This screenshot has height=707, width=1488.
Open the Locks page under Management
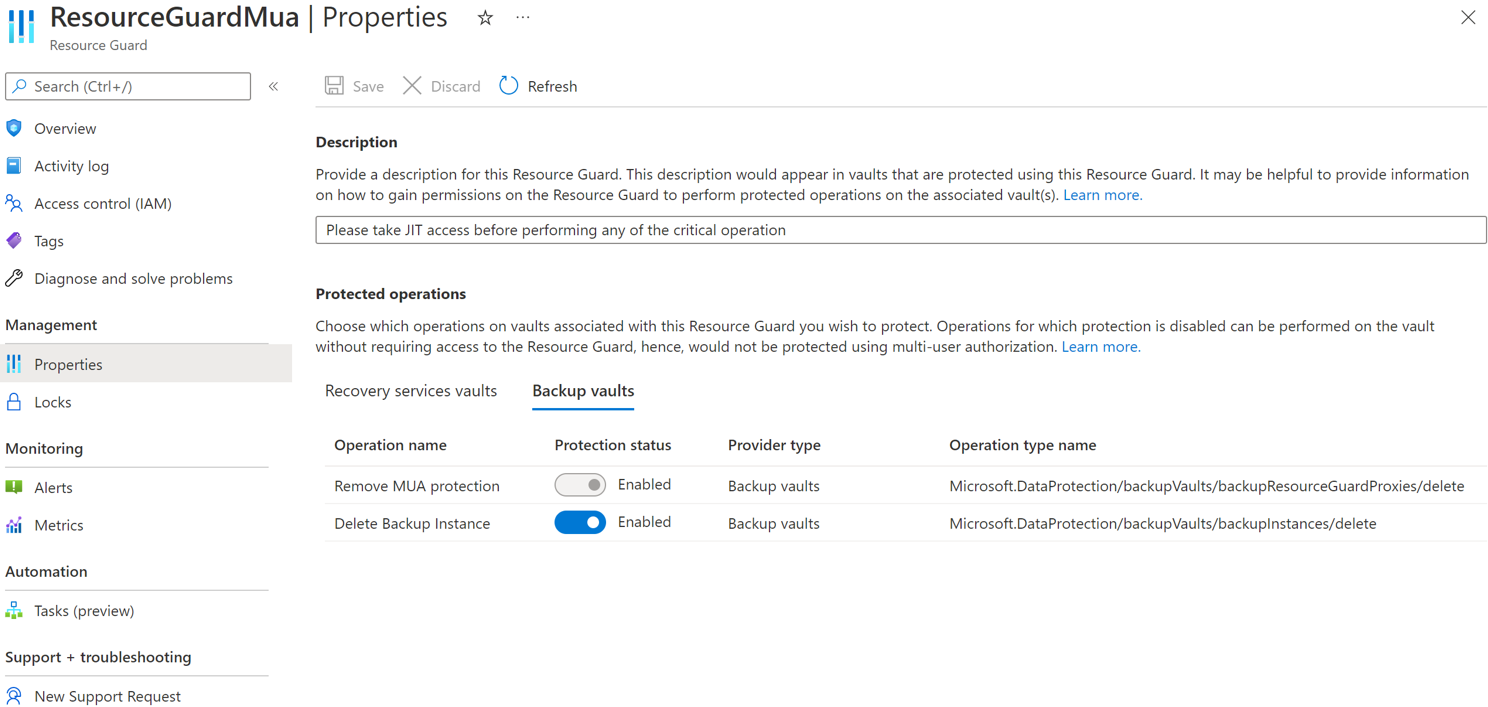pos(52,401)
